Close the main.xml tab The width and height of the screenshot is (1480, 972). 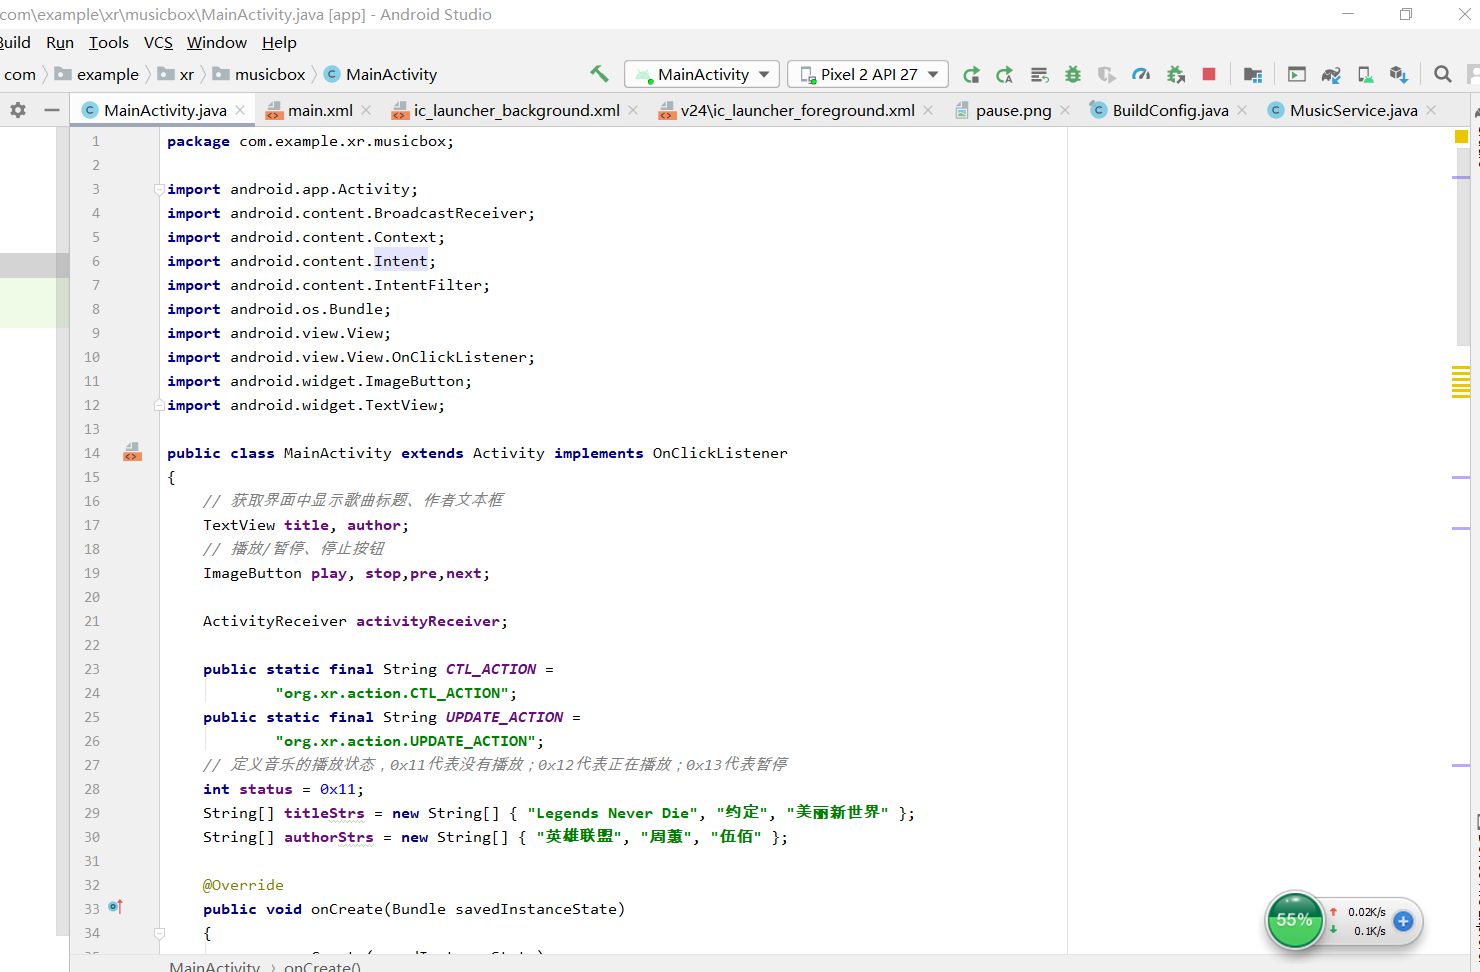point(366,110)
